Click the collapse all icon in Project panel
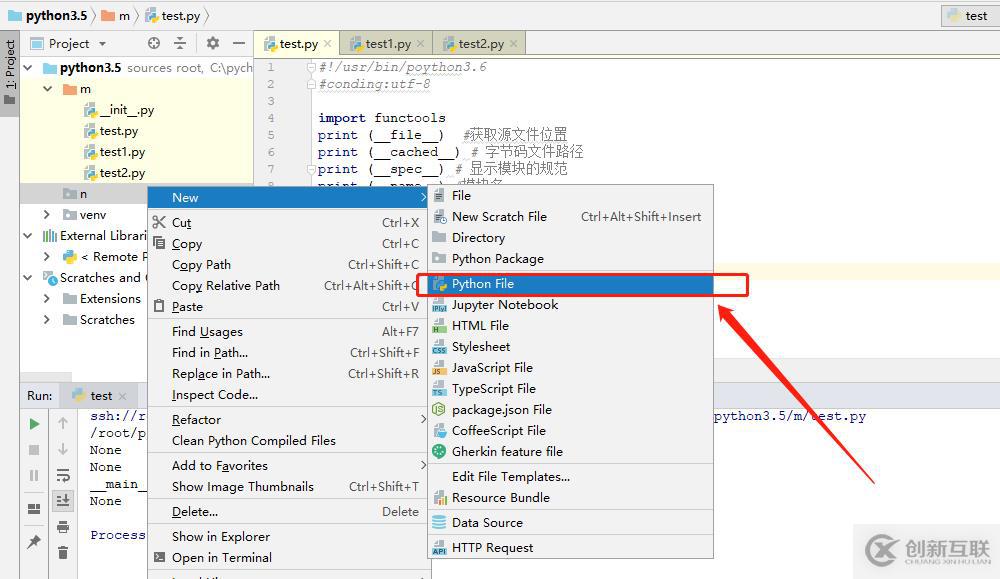This screenshot has height=579, width=1000. pos(180,43)
